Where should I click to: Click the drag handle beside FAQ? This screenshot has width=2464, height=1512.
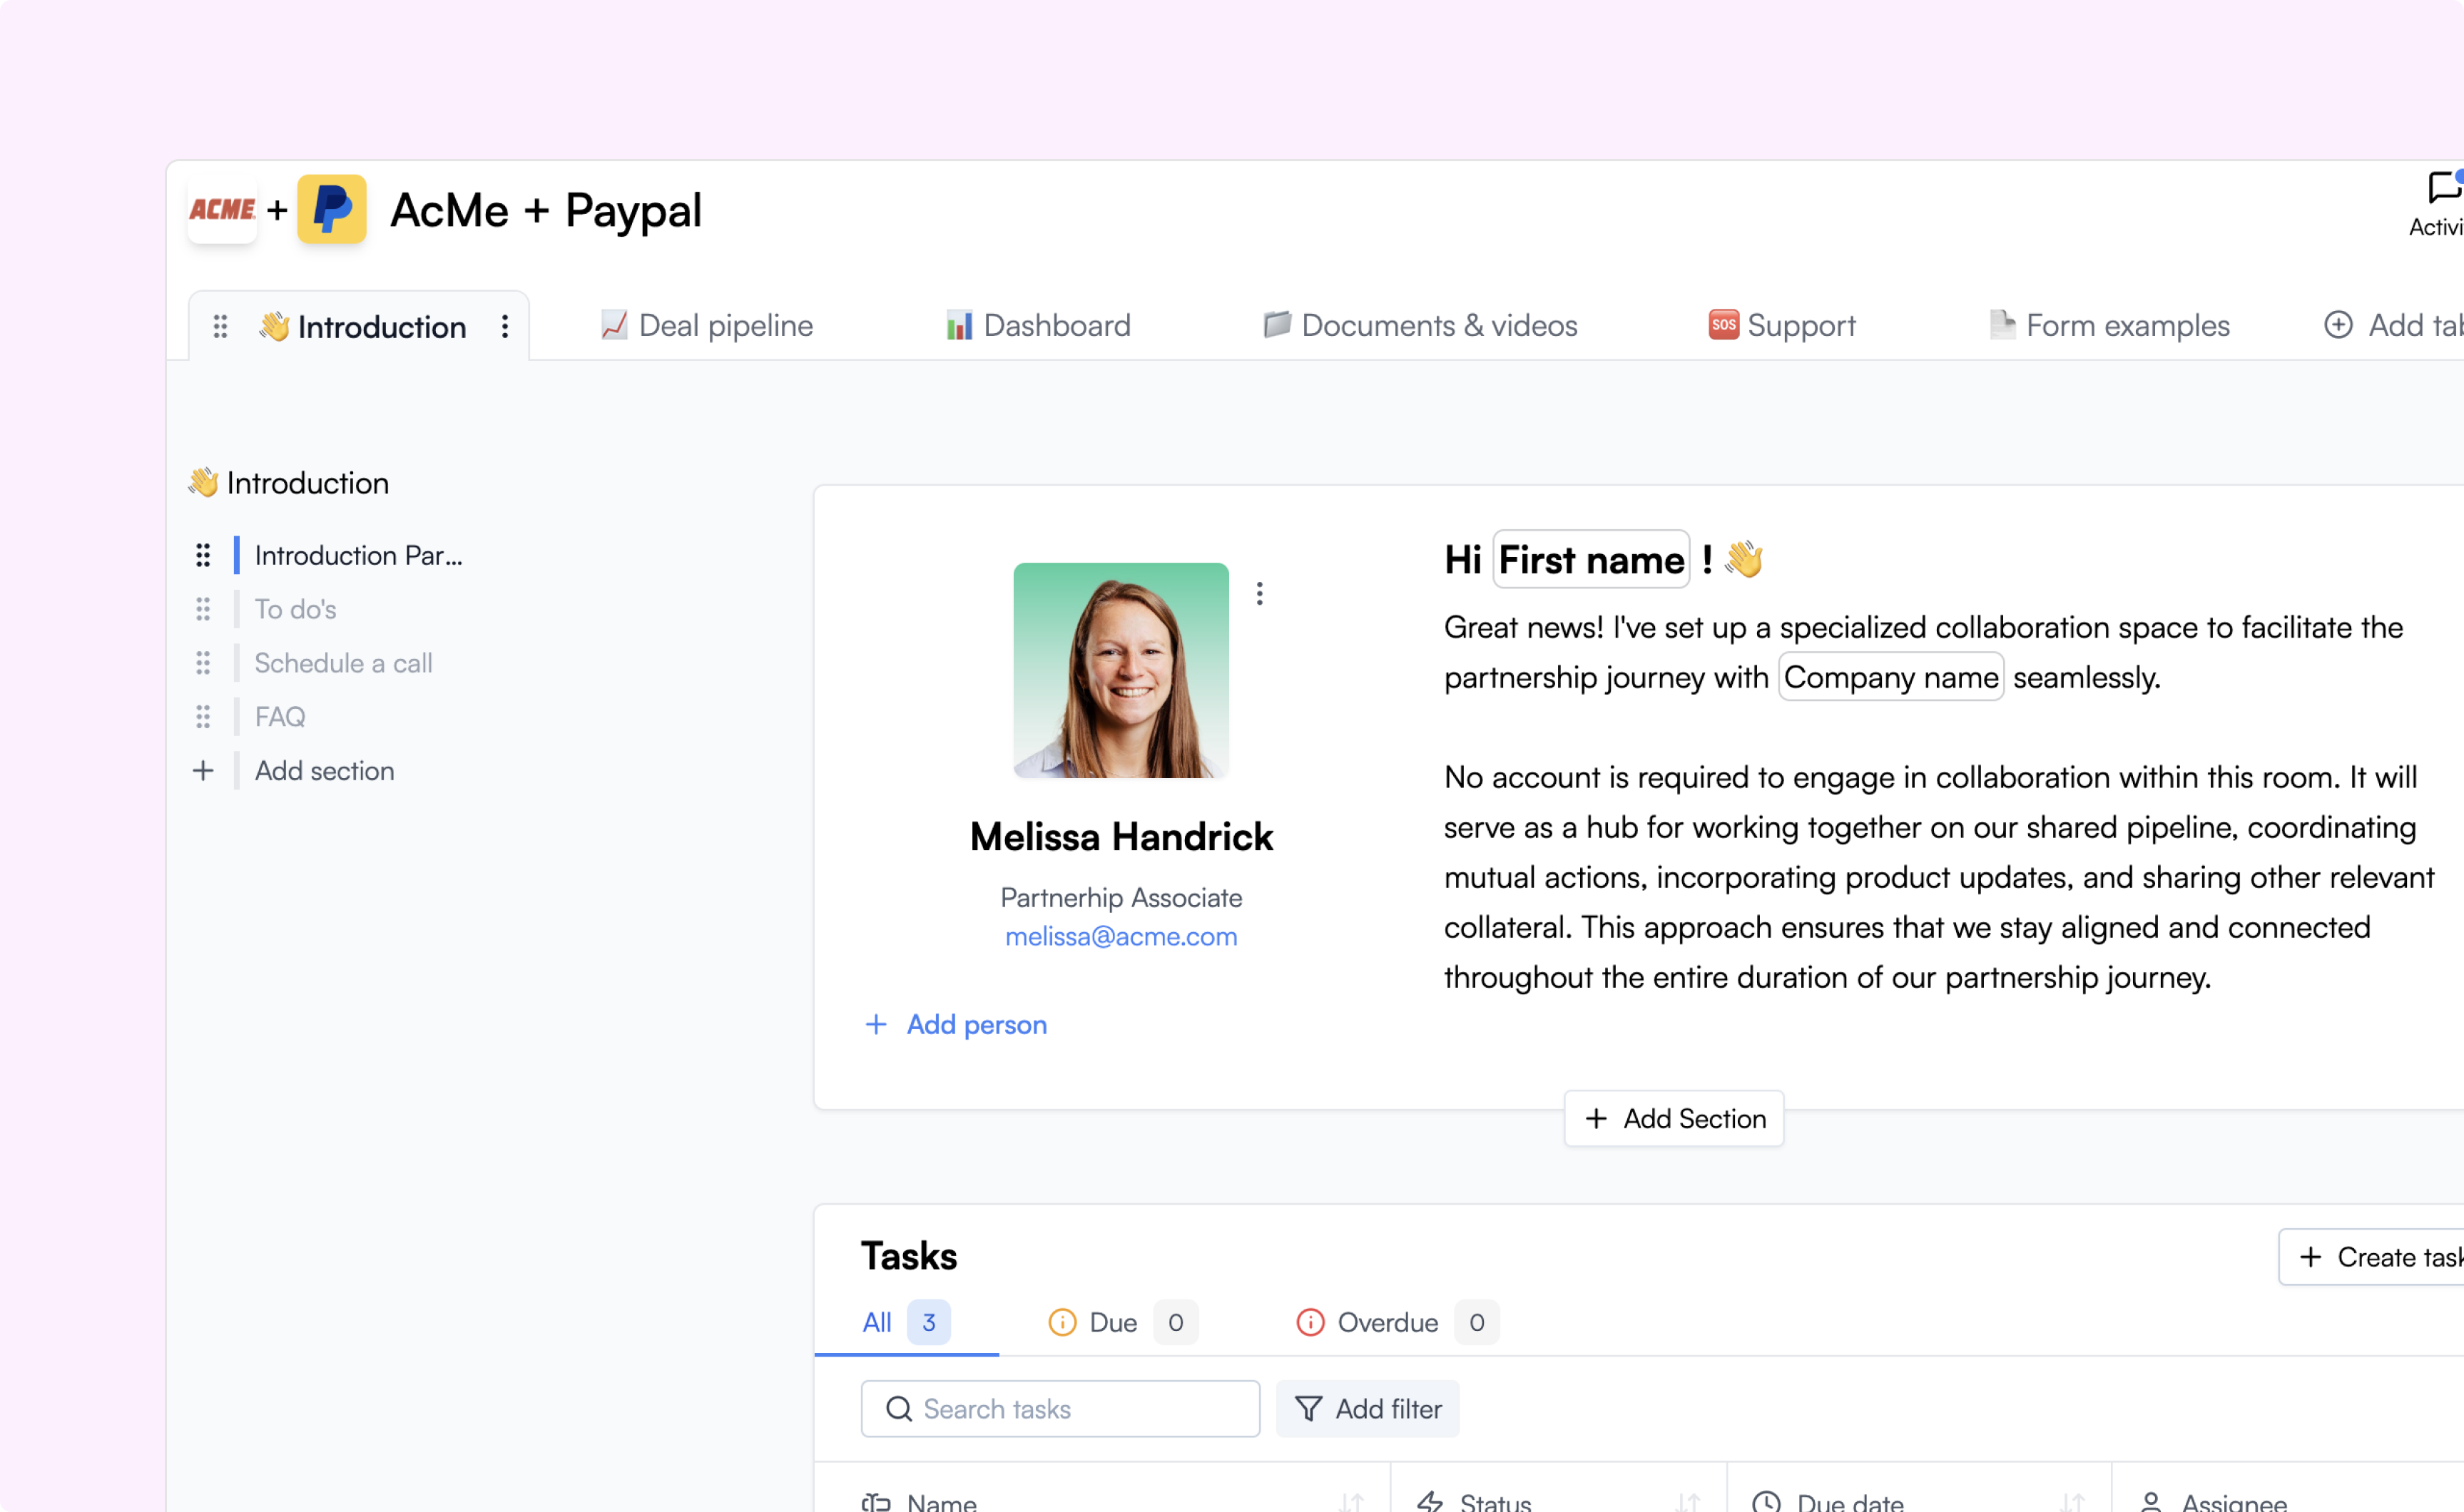point(203,716)
